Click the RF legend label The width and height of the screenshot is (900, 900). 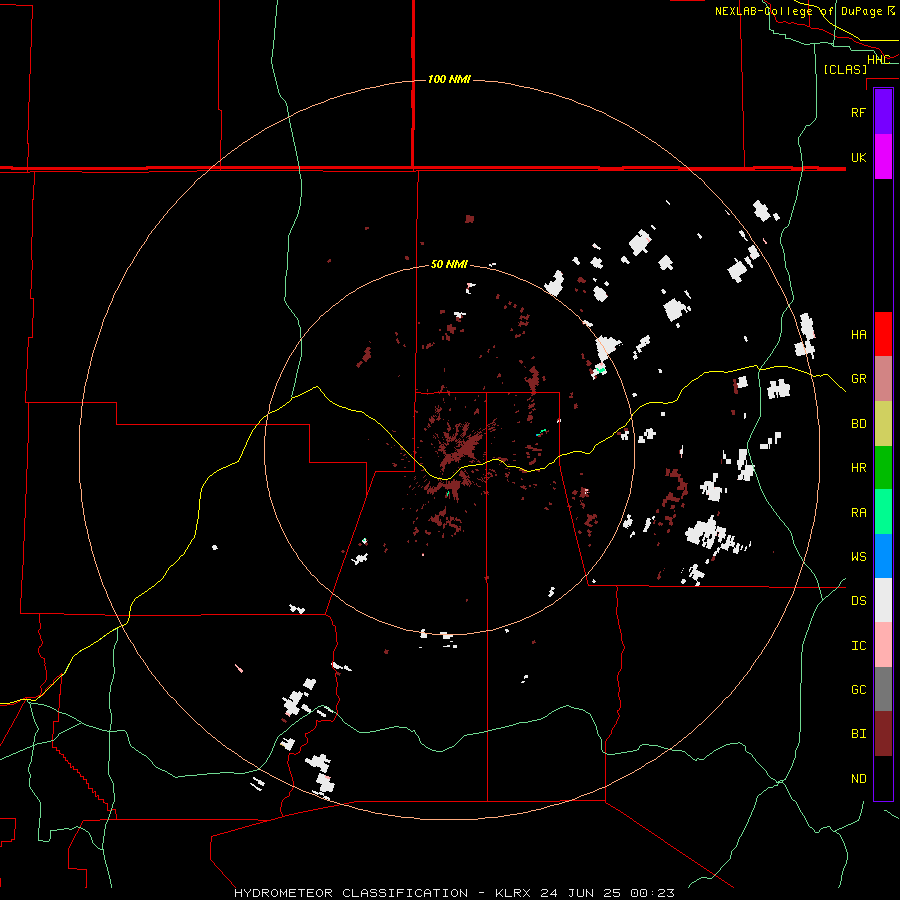point(858,112)
